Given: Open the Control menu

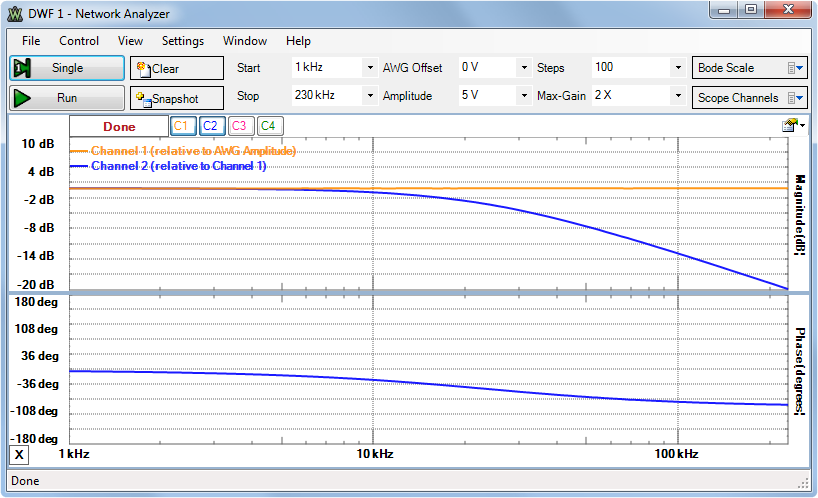Looking at the screenshot, I should pyautogui.click(x=79, y=41).
